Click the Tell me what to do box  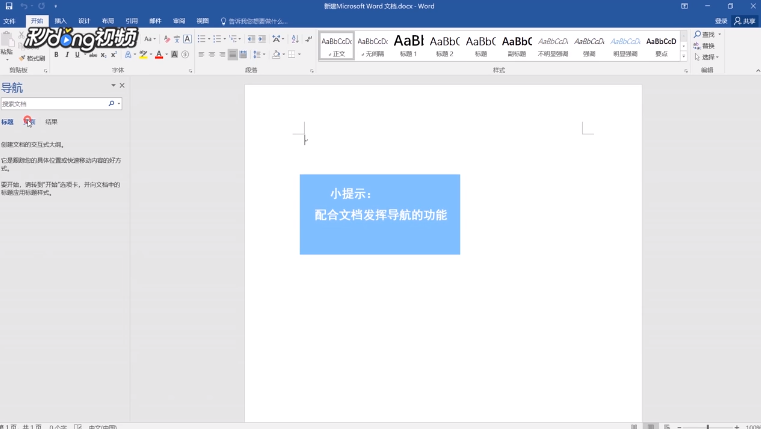point(254,21)
